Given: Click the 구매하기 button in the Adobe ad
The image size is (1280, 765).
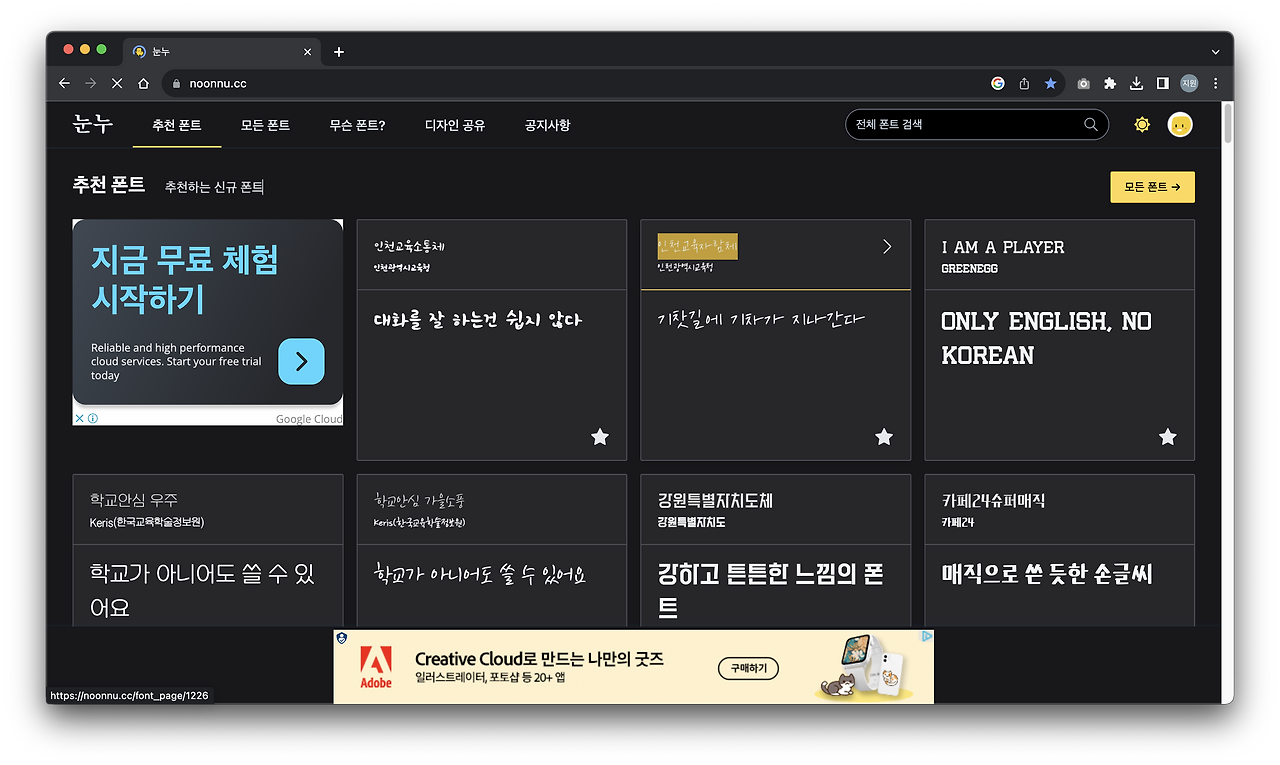Looking at the screenshot, I should tap(748, 668).
